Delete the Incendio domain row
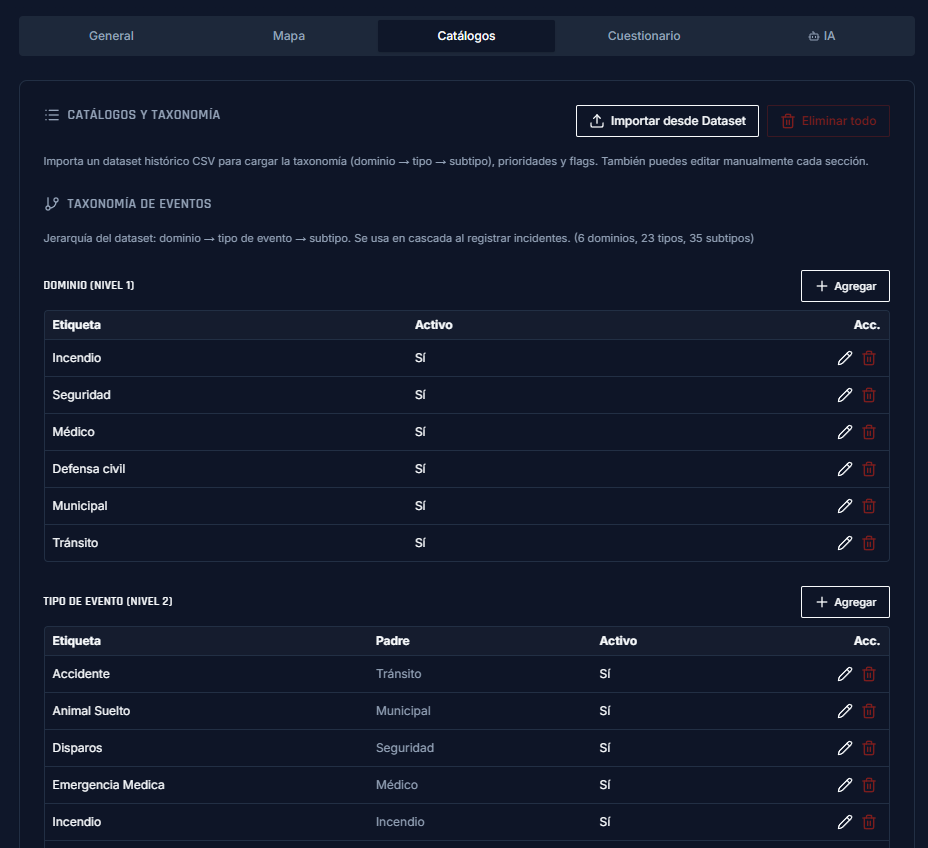The height and width of the screenshot is (848, 928). [869, 358]
